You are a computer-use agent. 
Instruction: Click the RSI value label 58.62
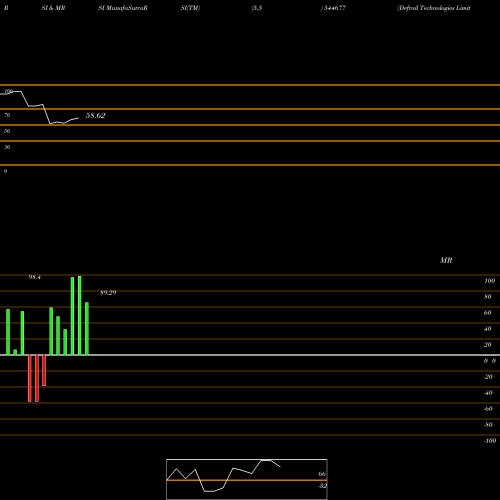coord(95,116)
